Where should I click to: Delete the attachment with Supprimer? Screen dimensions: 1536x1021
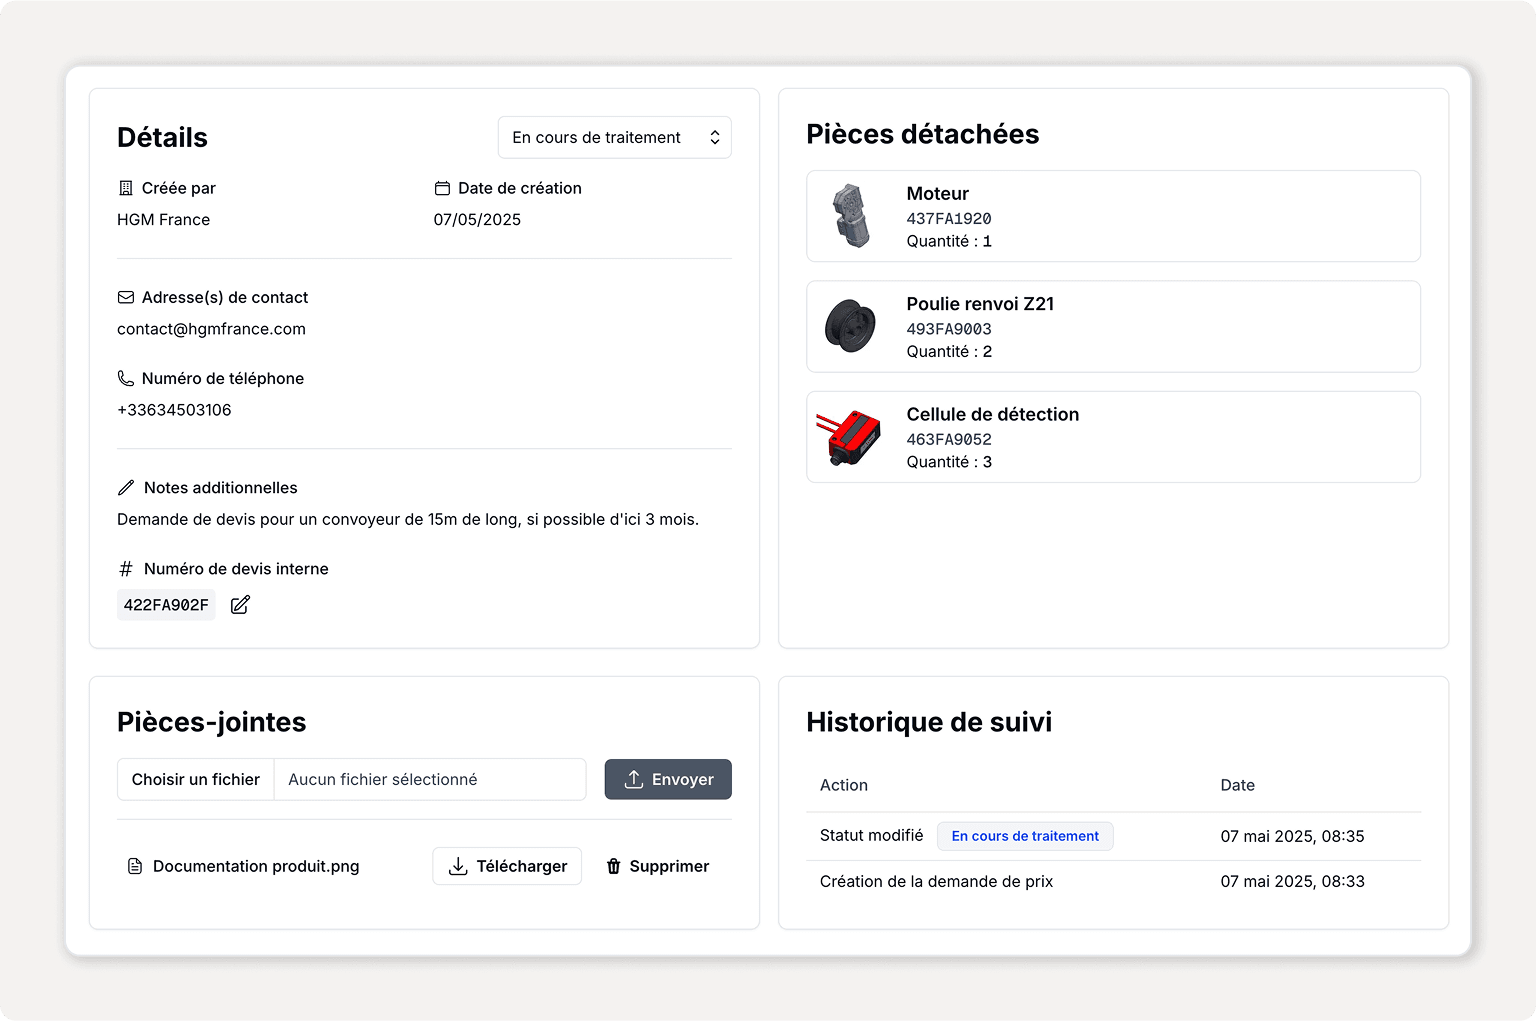[658, 866]
